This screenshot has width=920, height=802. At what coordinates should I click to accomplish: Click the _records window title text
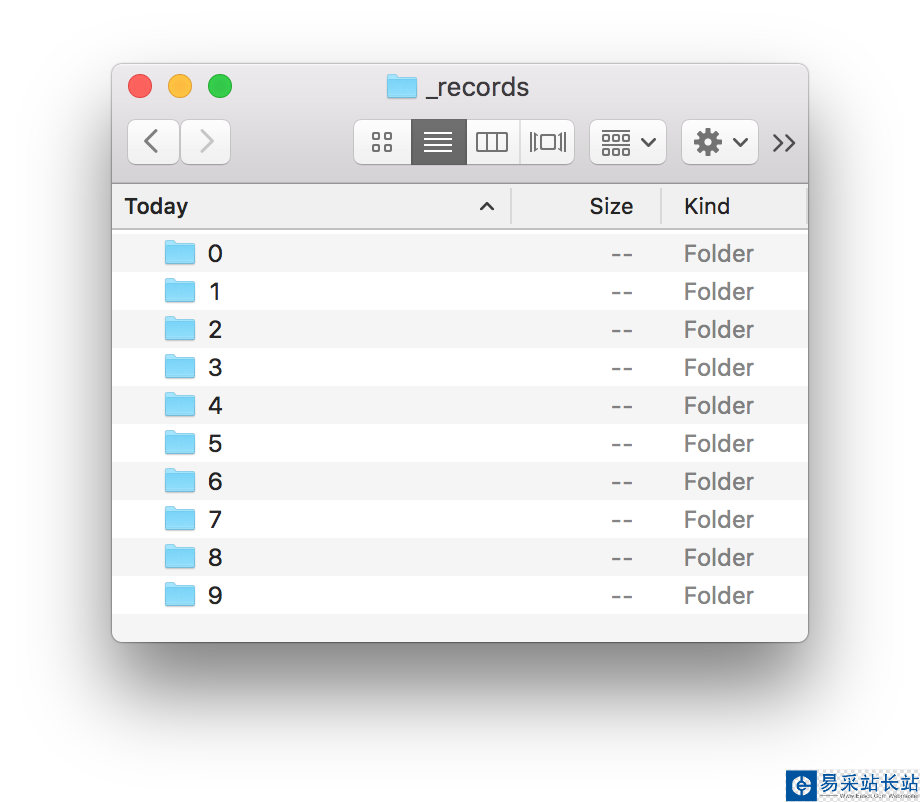(x=478, y=87)
